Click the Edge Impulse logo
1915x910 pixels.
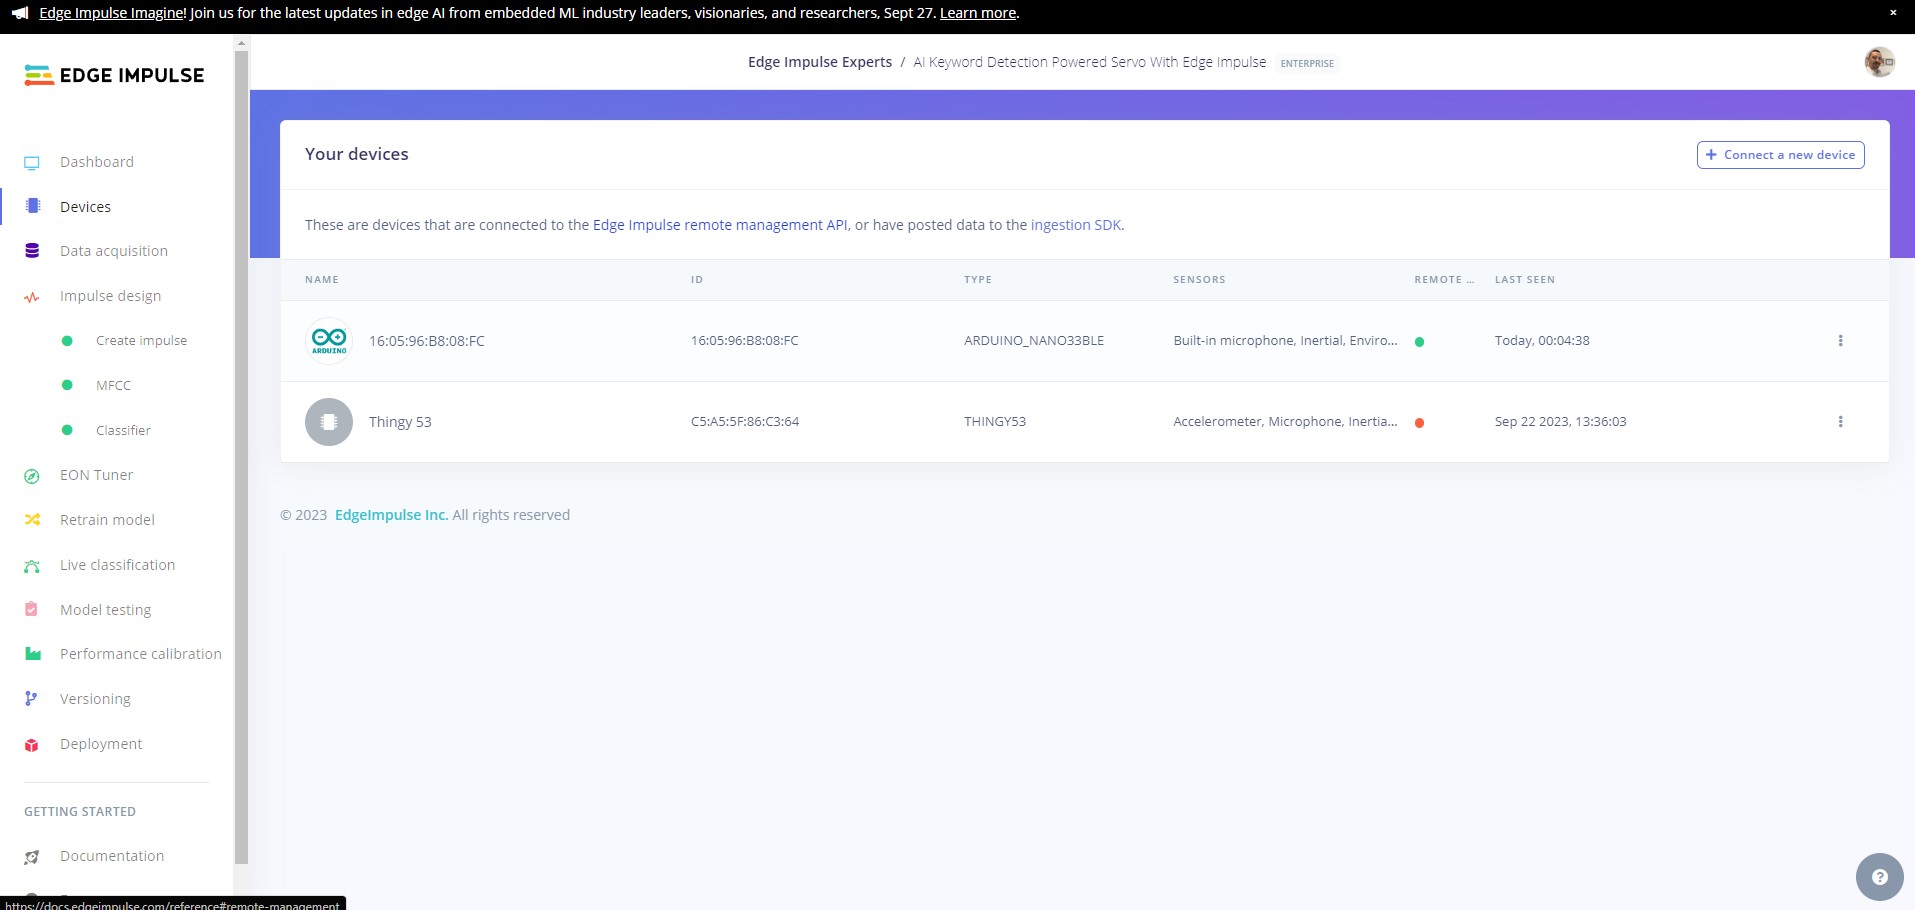tap(114, 75)
